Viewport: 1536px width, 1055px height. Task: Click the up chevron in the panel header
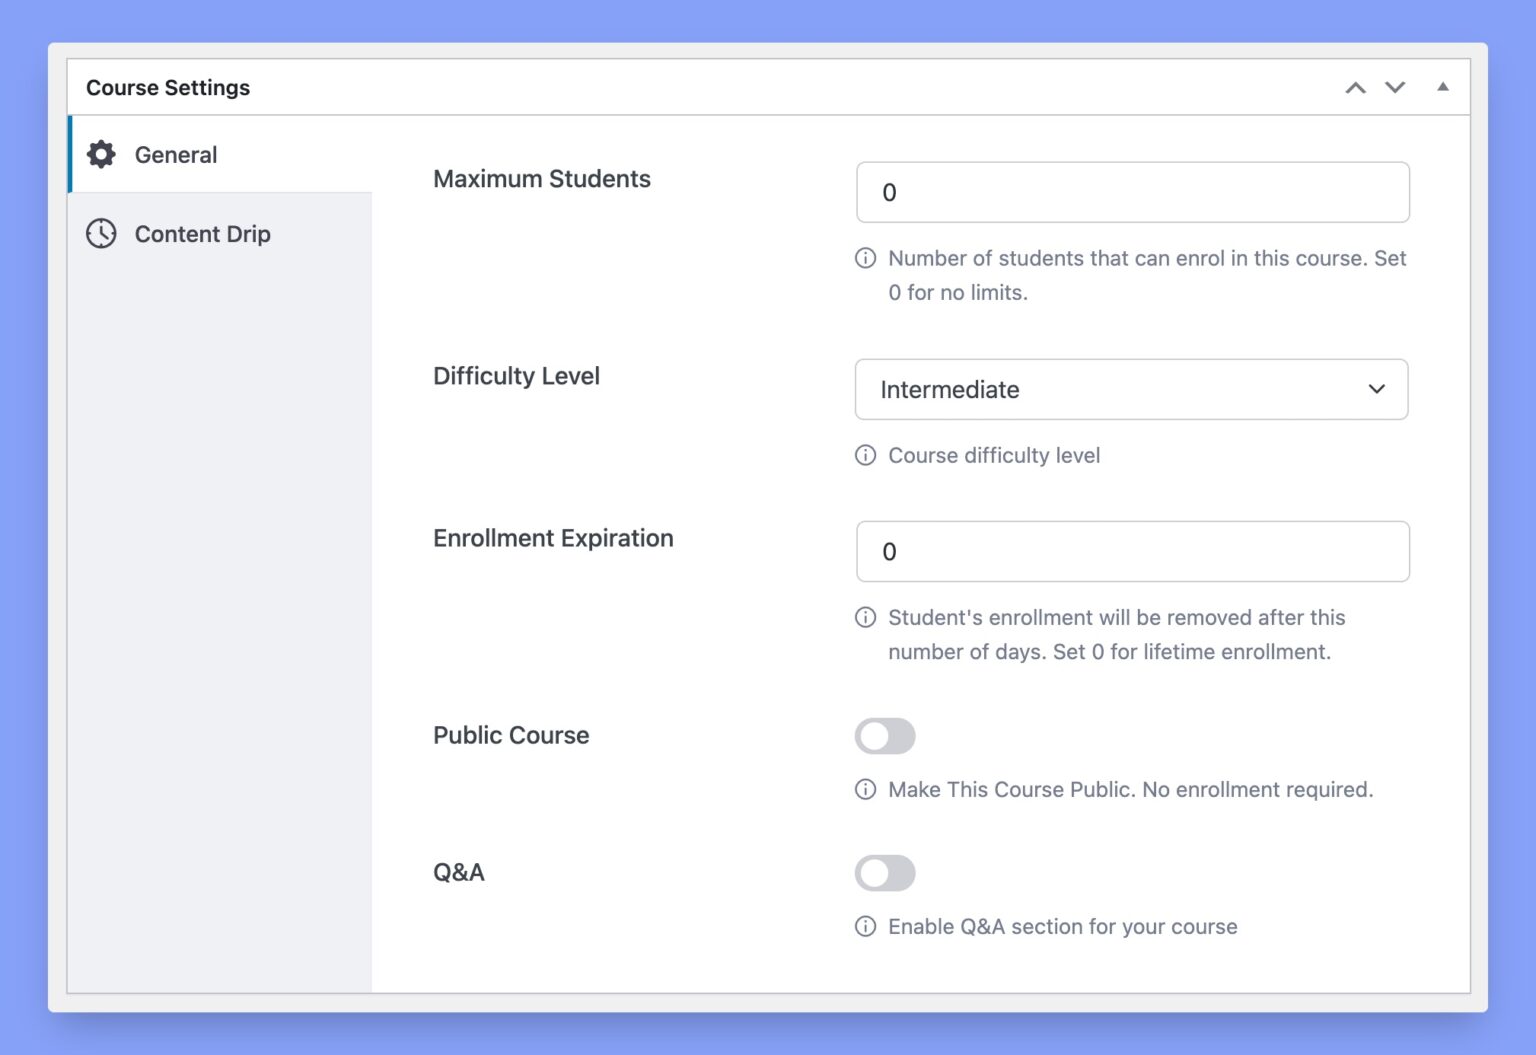tap(1355, 88)
